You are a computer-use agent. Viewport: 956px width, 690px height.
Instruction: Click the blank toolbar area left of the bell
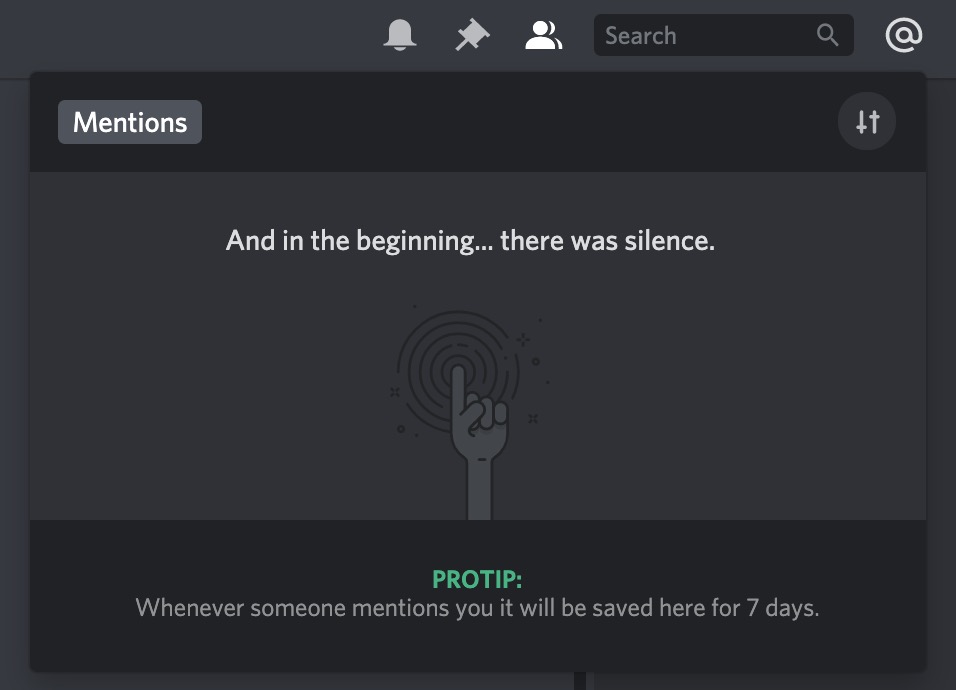pos(200,36)
